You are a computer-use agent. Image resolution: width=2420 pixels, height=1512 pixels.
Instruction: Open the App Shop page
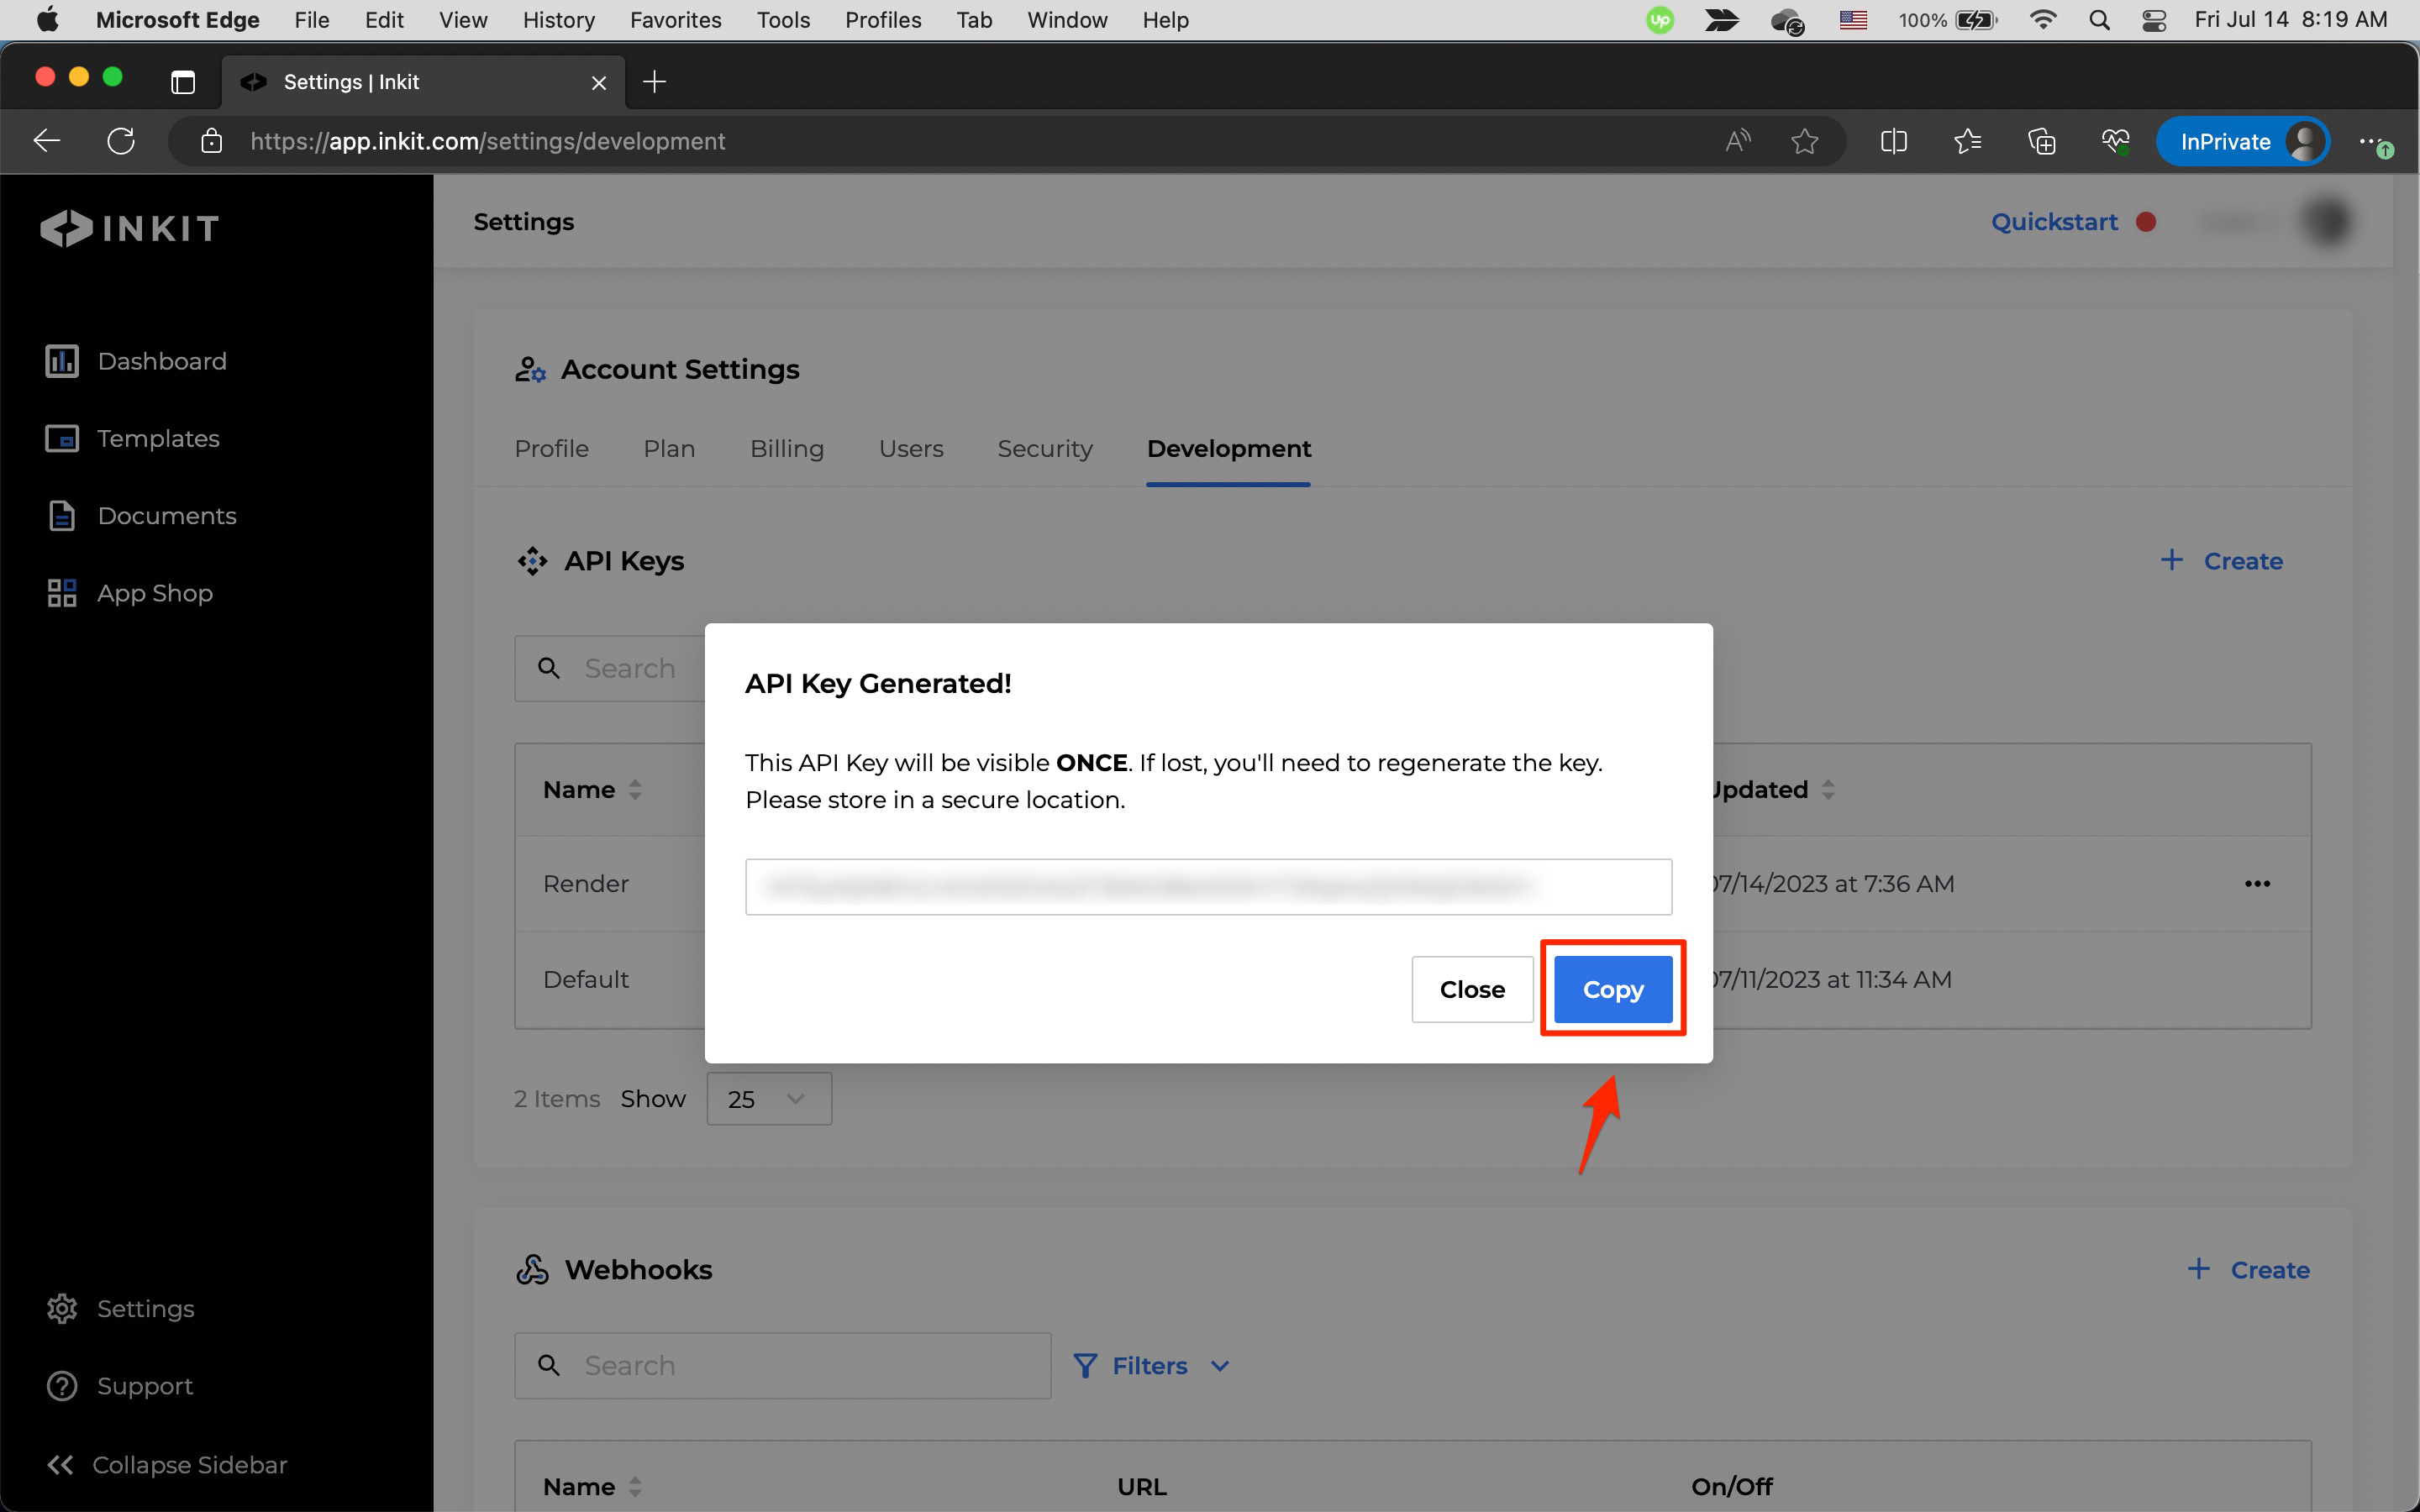coord(154,593)
